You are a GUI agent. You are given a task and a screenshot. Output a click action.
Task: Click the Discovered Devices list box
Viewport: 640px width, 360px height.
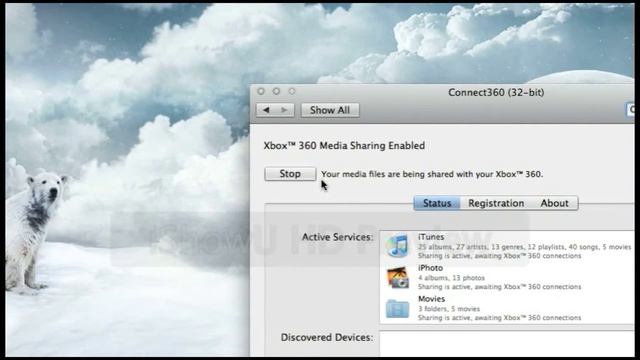(x=507, y=343)
